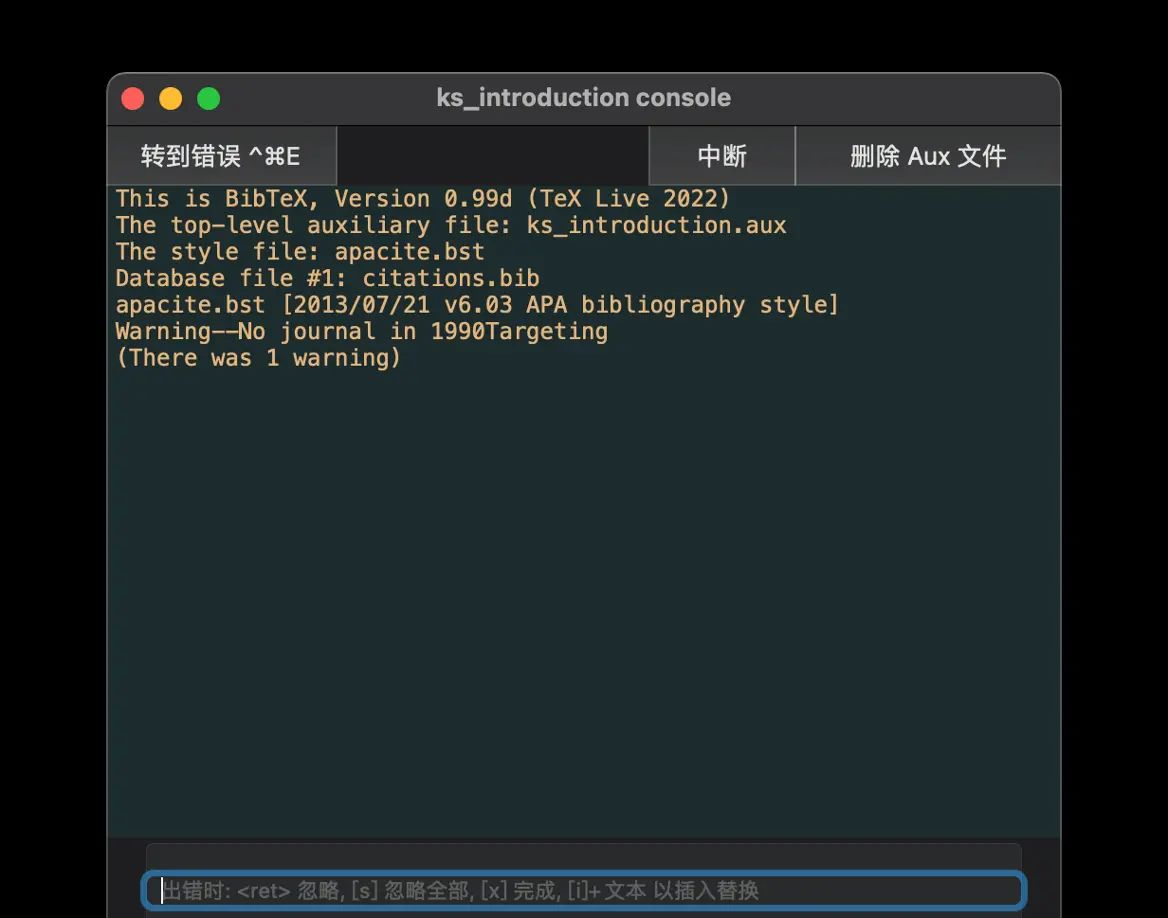Click the warning line about 1990Targeting

360,331
